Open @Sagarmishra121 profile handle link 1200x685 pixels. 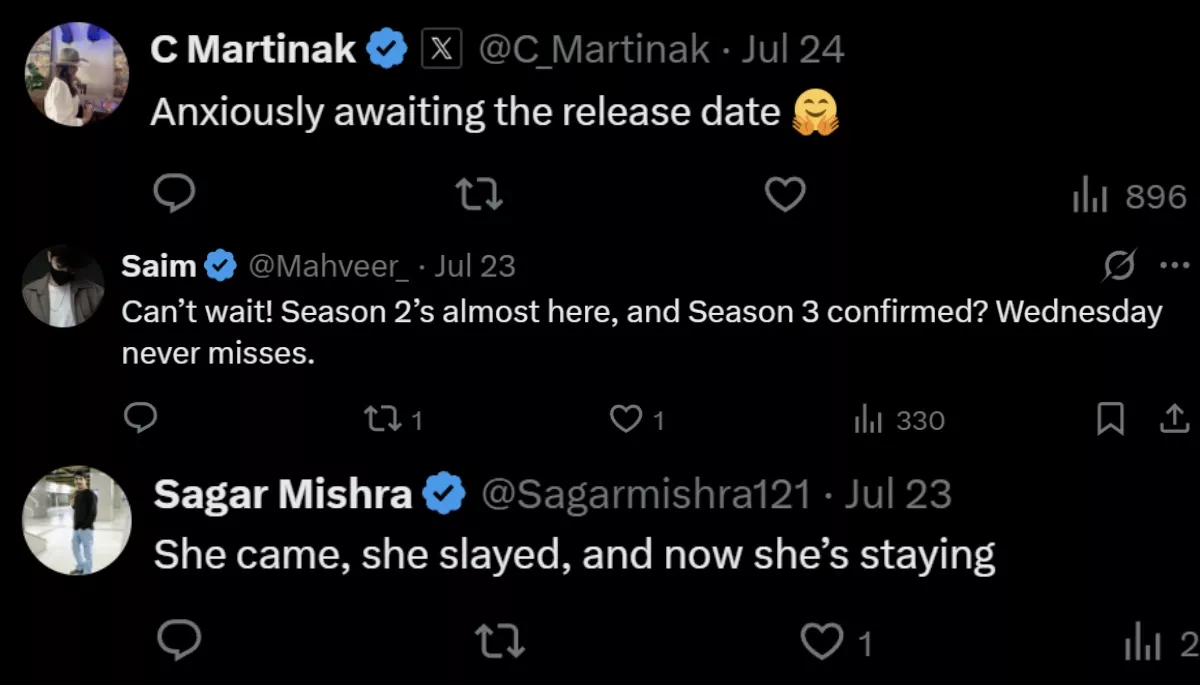646,495
